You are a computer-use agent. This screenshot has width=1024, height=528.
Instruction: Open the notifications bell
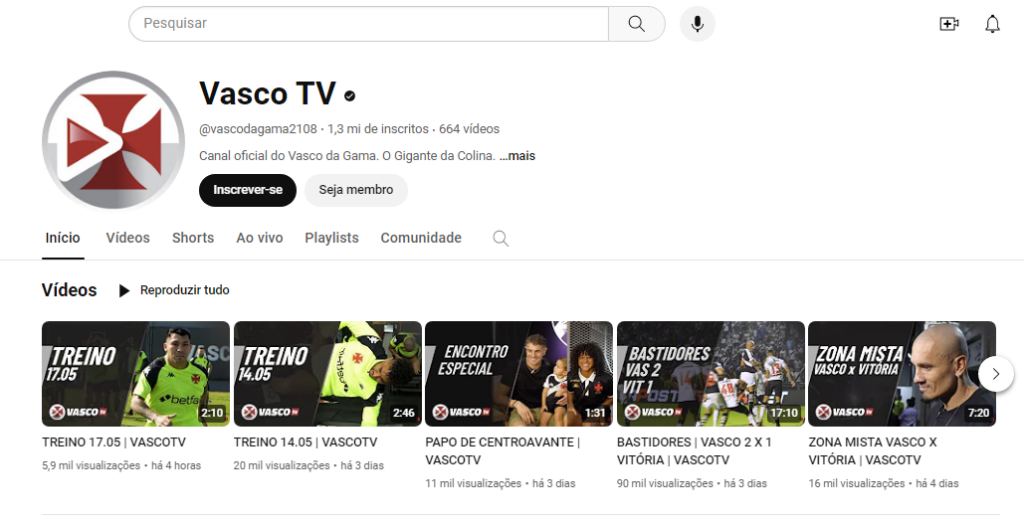tap(992, 24)
